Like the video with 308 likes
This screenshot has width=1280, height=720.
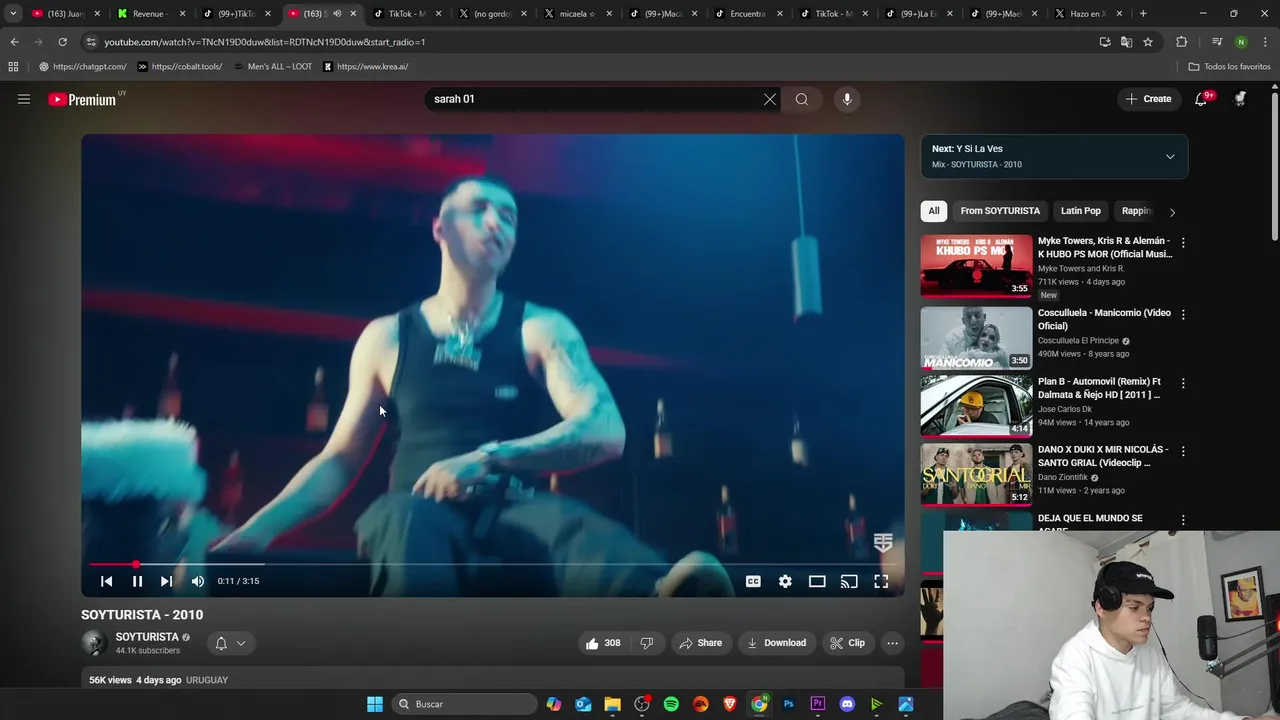click(603, 643)
